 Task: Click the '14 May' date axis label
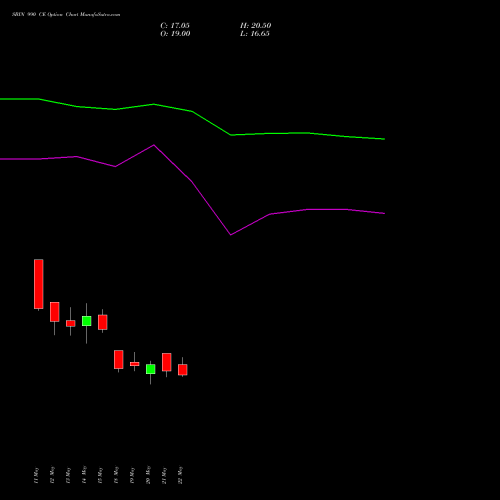coord(84,475)
